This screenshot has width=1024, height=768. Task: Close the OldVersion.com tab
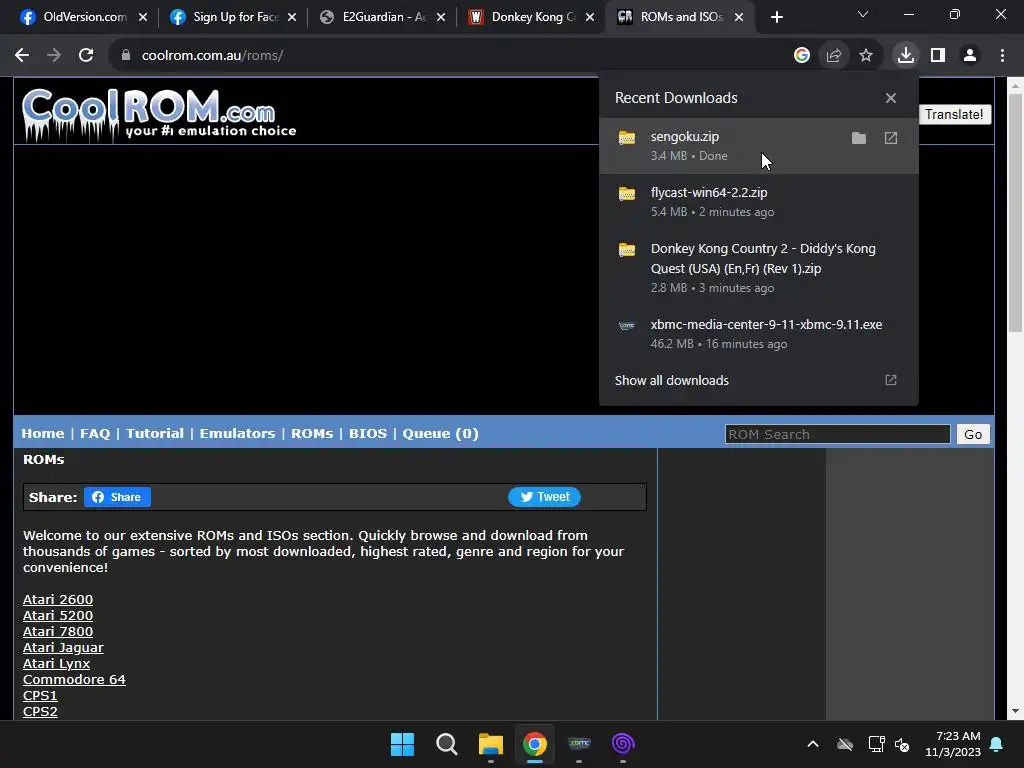tap(143, 17)
